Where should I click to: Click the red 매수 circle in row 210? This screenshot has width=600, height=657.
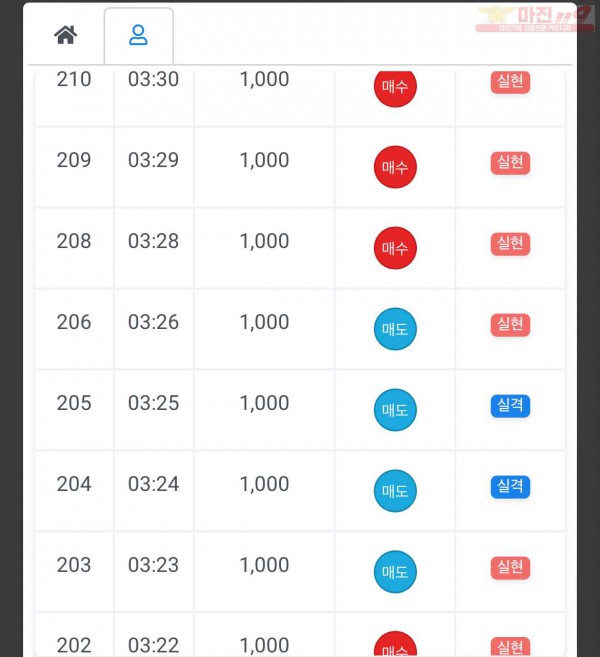[x=395, y=86]
